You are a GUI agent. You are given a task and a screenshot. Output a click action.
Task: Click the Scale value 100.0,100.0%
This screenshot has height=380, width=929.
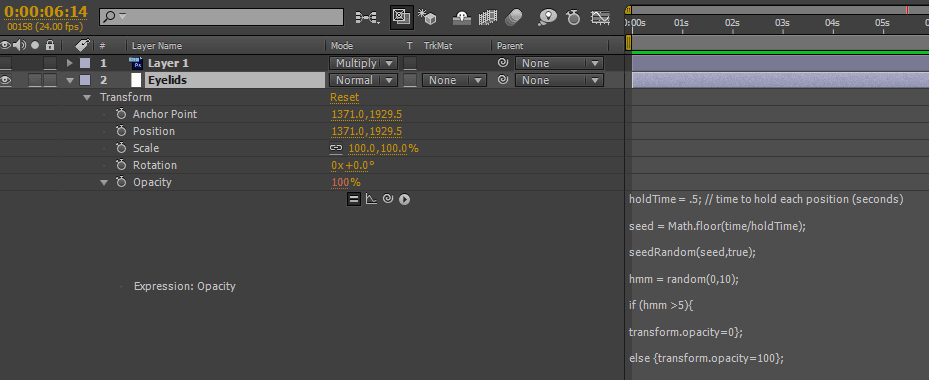coord(383,148)
